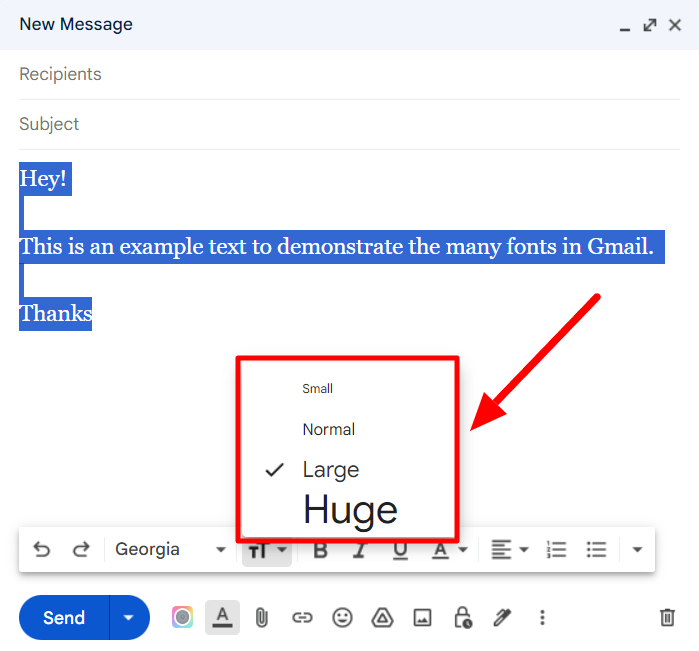The height and width of the screenshot is (651, 699).
Task: Close the New Message window
Action: [675, 25]
